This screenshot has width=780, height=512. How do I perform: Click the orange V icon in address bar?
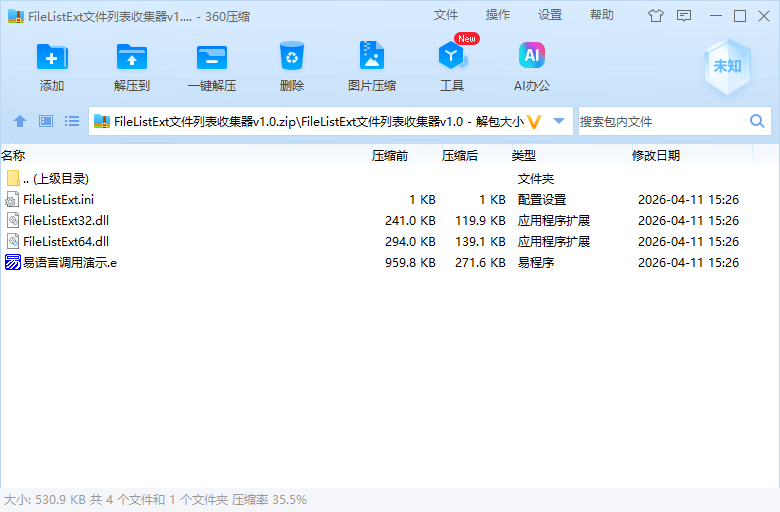coord(534,121)
